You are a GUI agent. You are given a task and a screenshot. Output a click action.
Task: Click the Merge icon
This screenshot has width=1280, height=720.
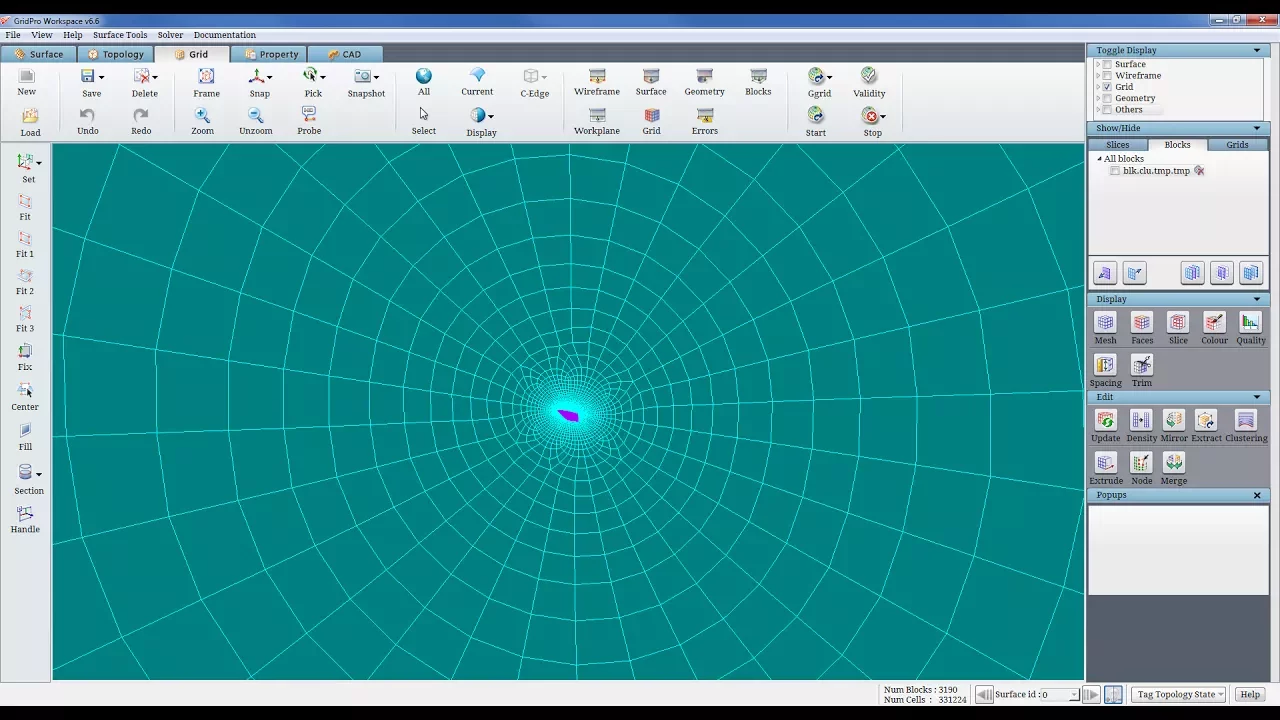[x=1174, y=462]
